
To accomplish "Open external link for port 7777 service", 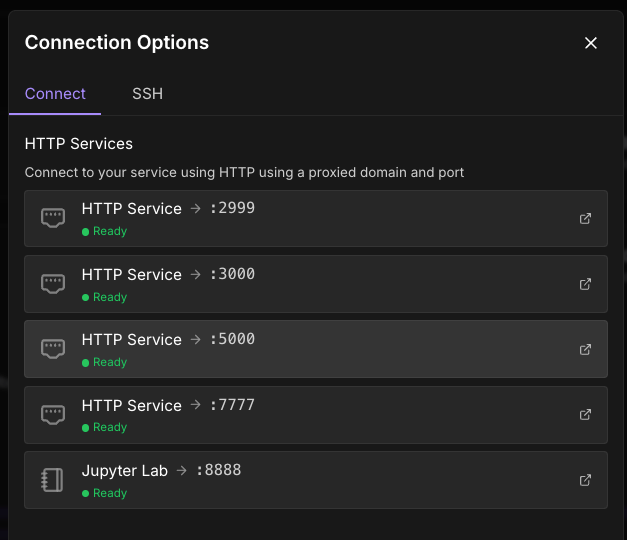I will [x=585, y=415].
